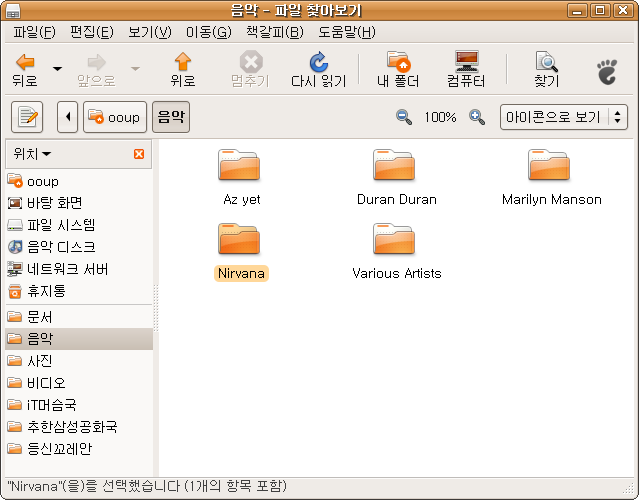Viewport: 639px width, 500px height.
Task: Click the Various Artists name label
Action: [397, 273]
